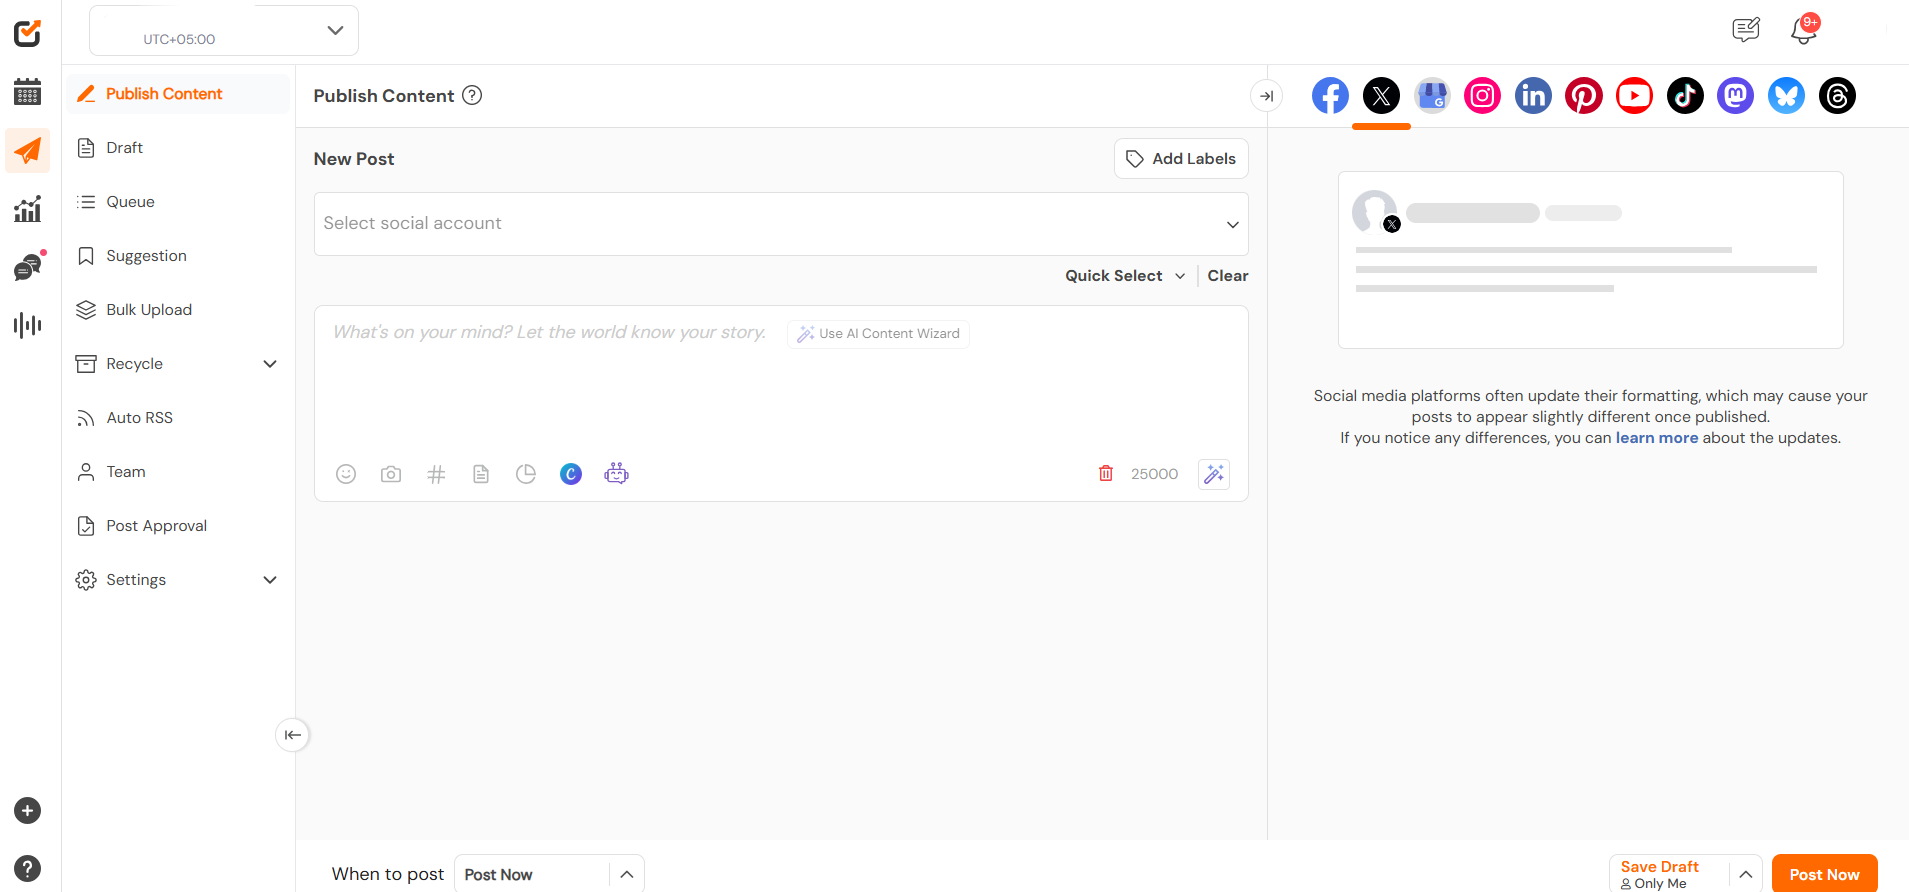
Task: Follow the learn more link
Action: pyautogui.click(x=1657, y=438)
